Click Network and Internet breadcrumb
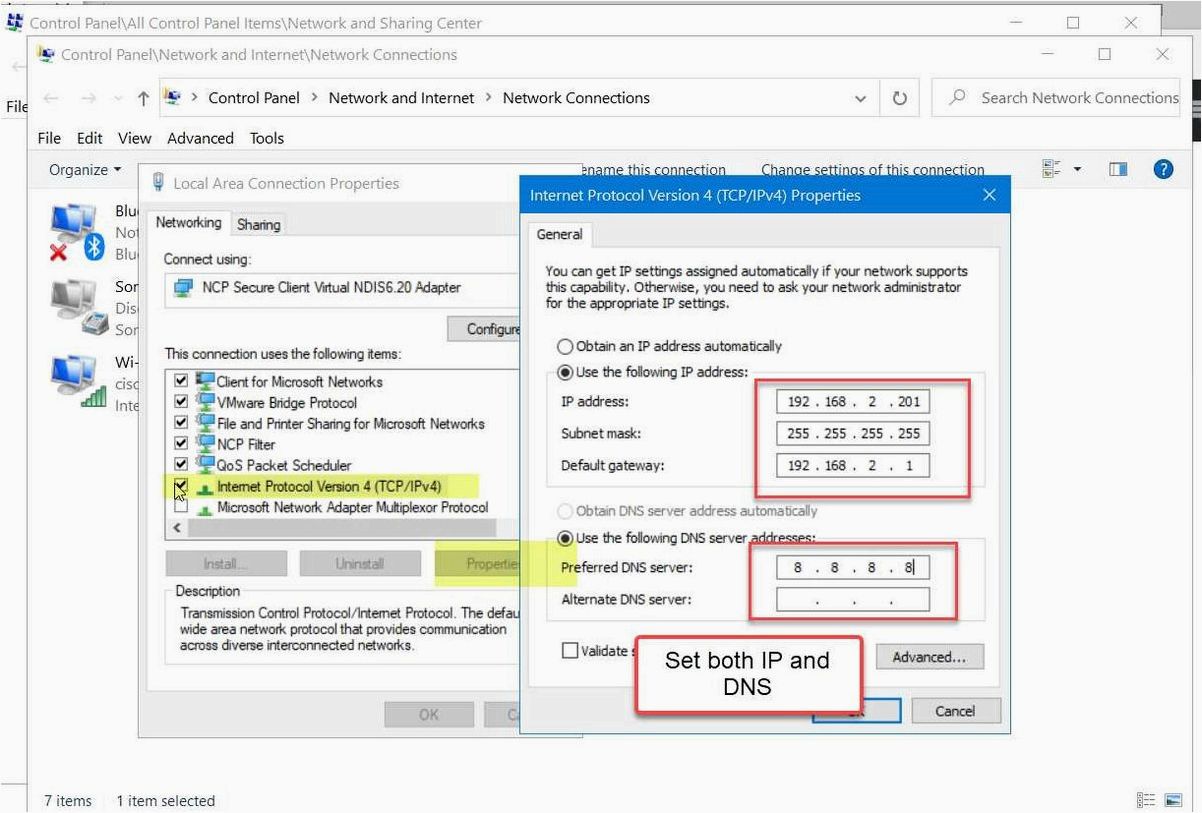1202x813 pixels. coord(401,98)
